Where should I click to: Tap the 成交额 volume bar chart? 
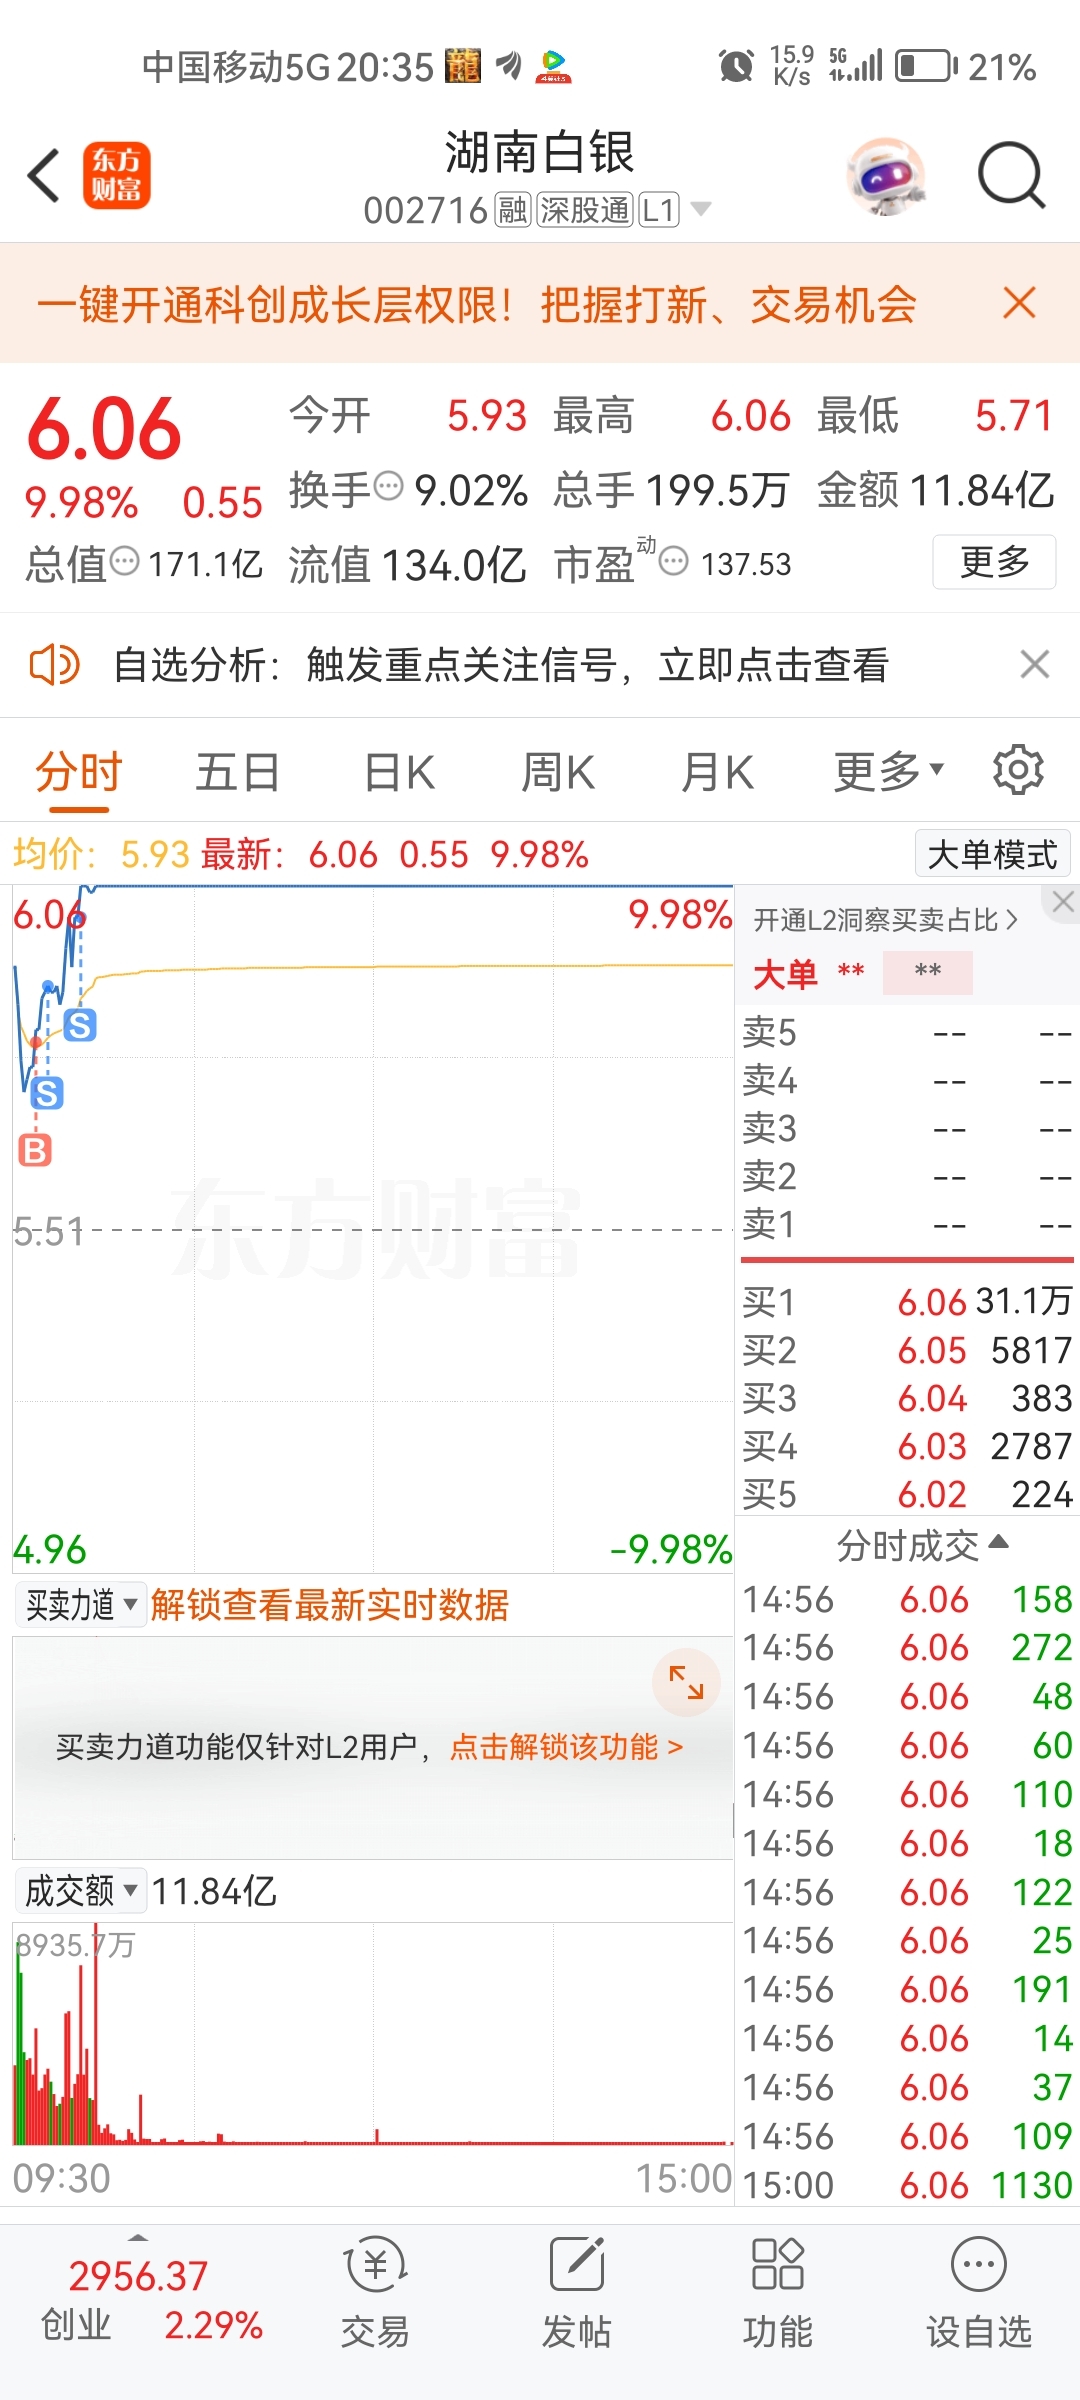click(x=373, y=2035)
